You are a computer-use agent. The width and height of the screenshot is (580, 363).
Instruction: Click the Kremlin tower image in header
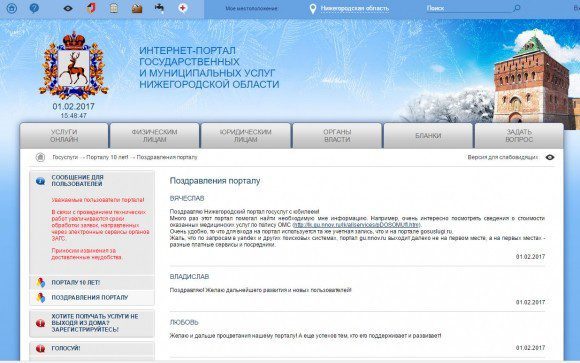point(532,80)
